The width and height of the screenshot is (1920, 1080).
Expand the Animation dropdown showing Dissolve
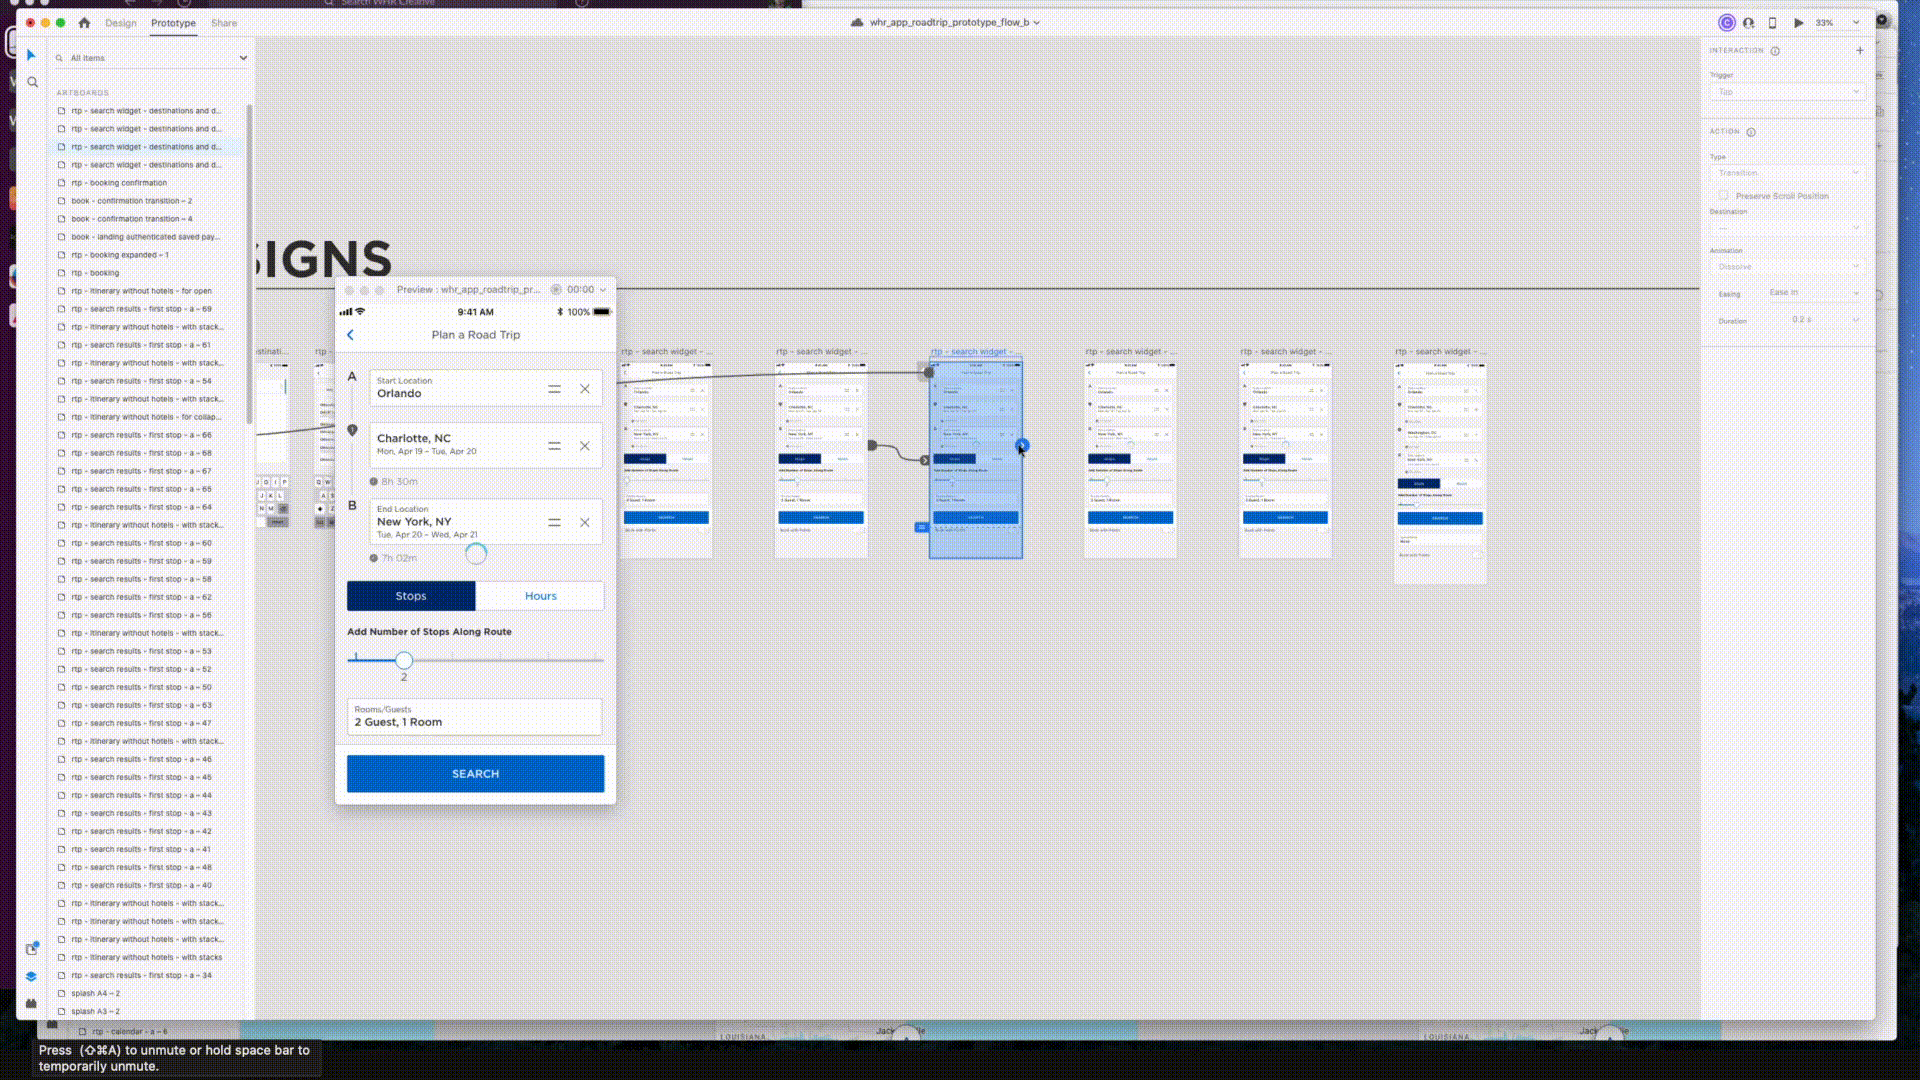(x=1786, y=267)
